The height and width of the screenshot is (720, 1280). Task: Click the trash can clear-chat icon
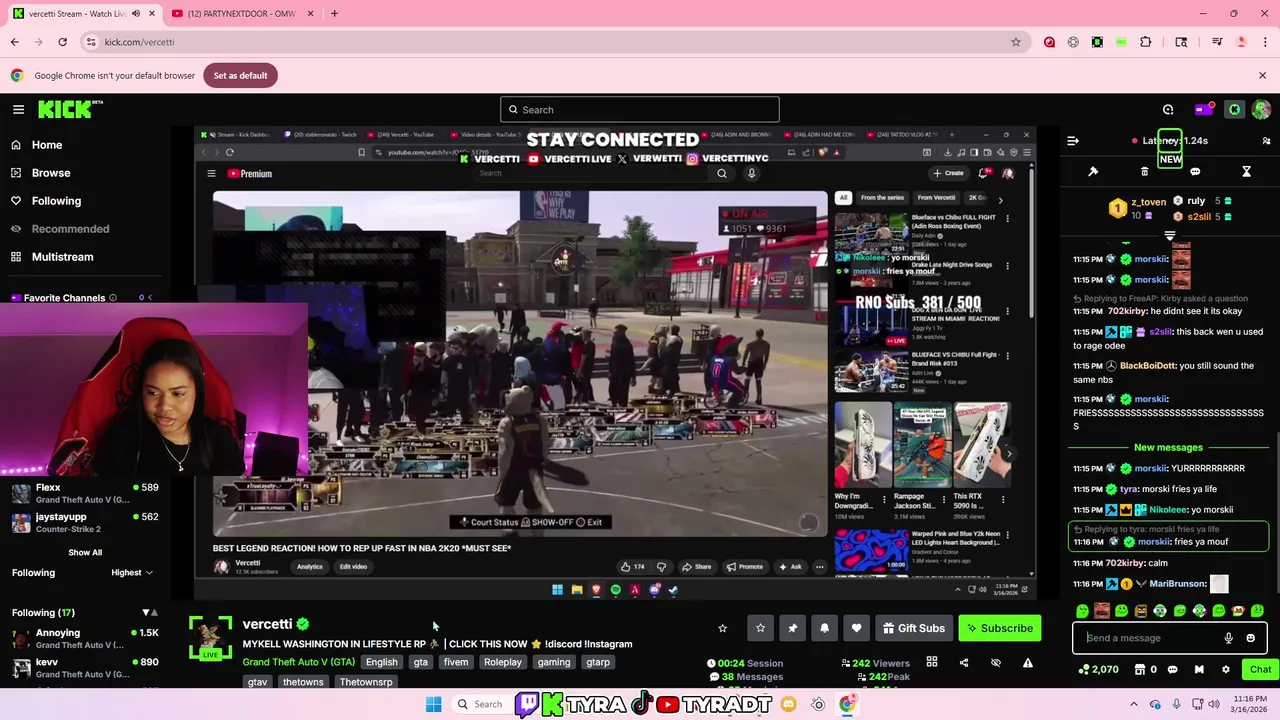(1145, 172)
